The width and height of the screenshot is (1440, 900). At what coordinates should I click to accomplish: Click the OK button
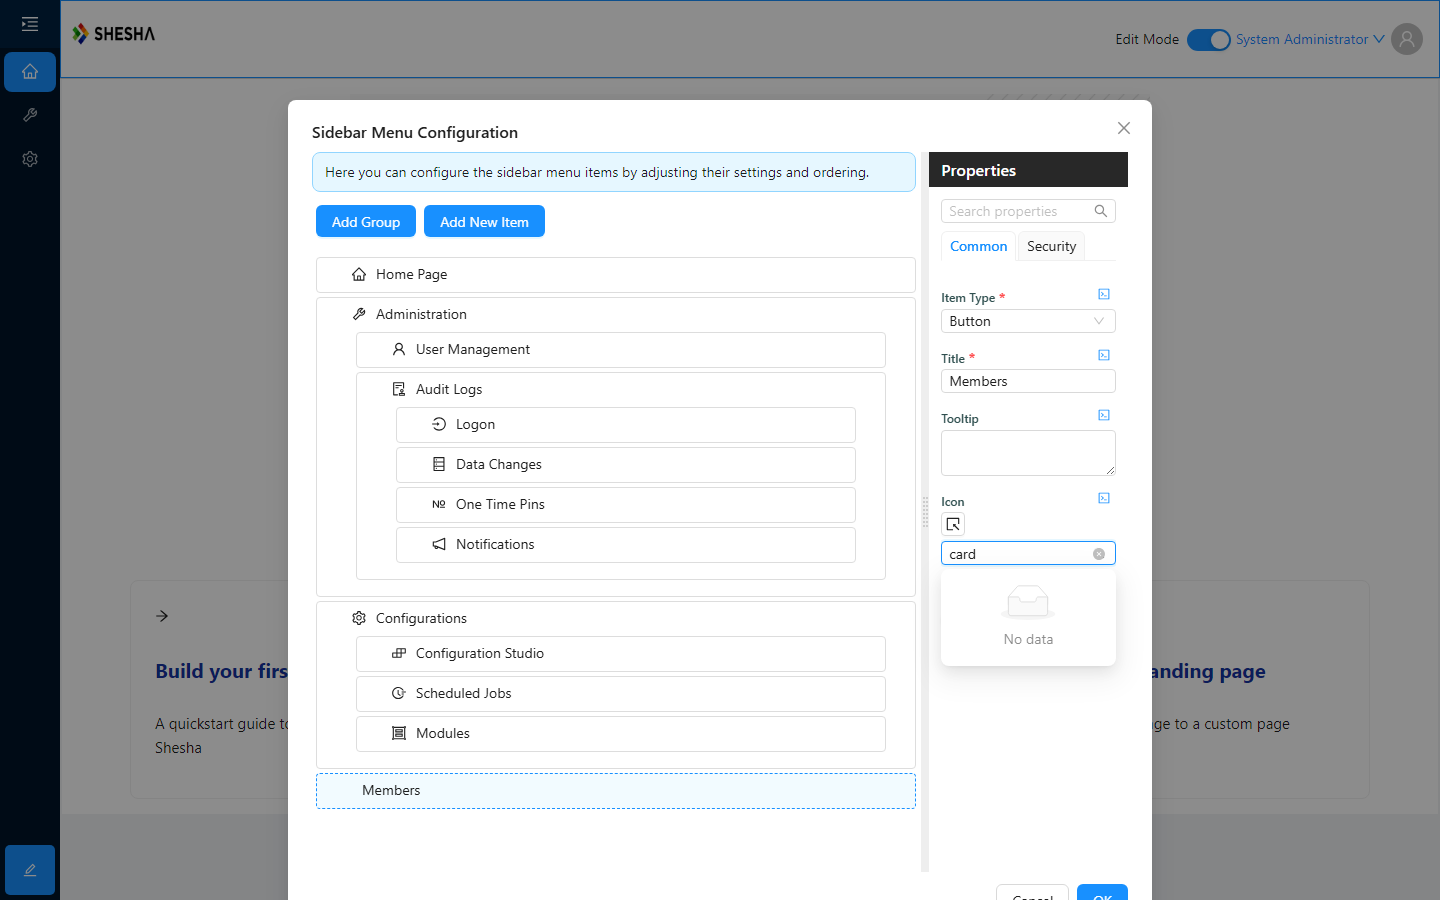[1102, 892]
